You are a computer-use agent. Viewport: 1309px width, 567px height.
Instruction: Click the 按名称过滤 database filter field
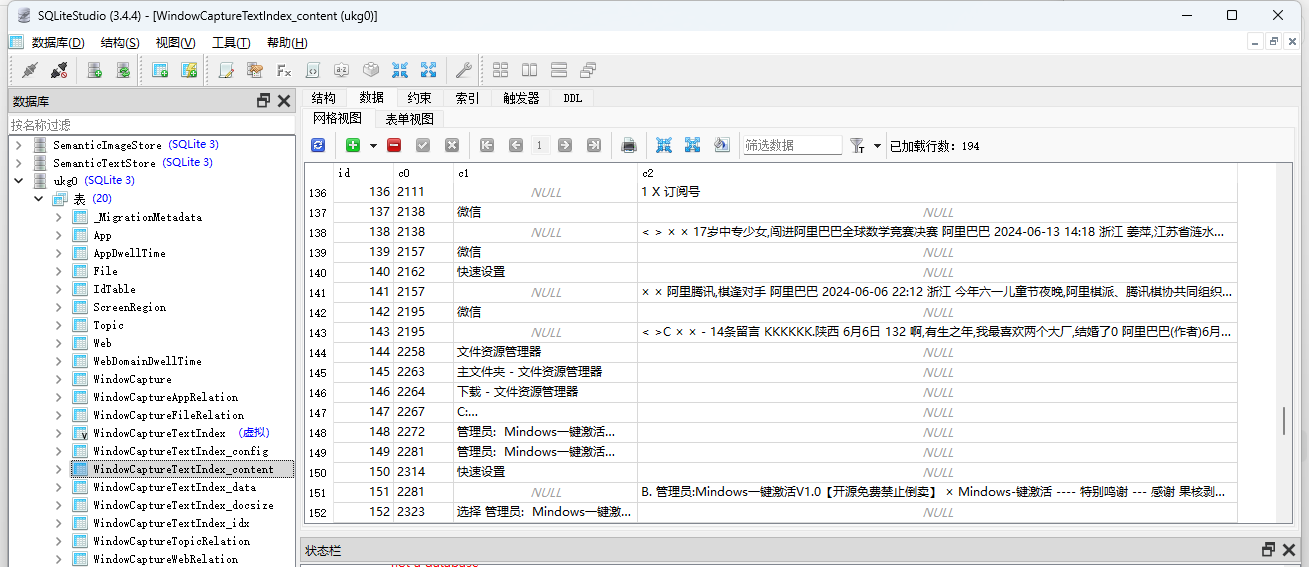(150, 125)
